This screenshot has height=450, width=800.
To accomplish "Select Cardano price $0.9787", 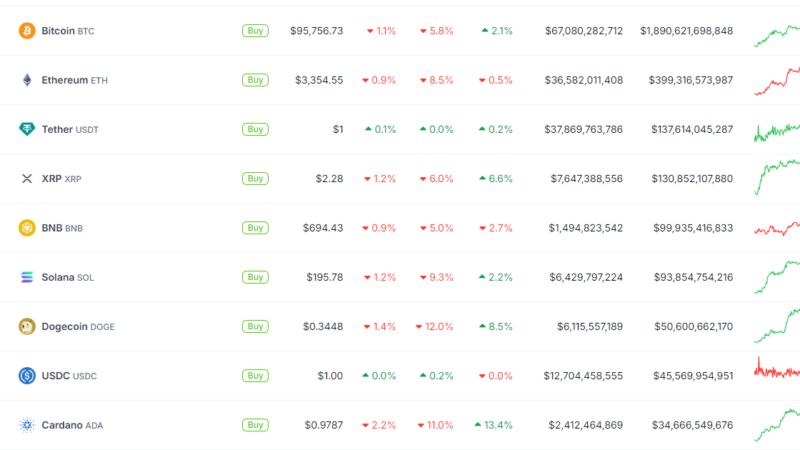I will pyautogui.click(x=323, y=425).
